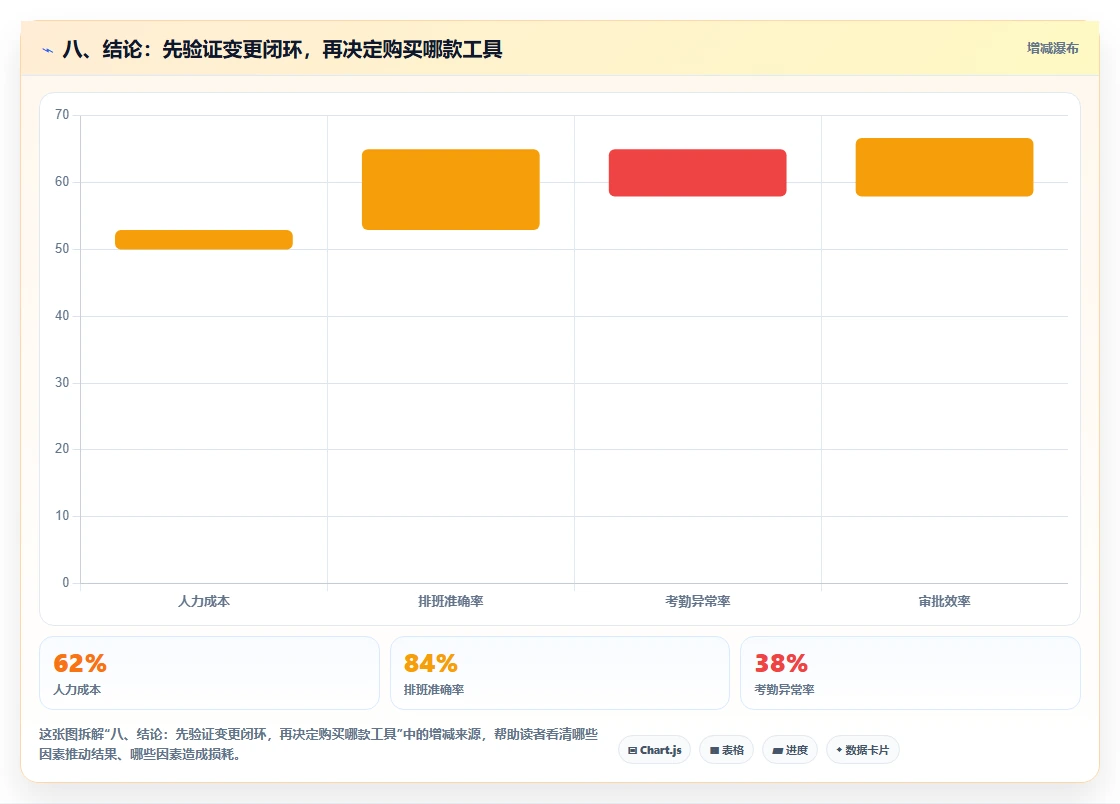The height and width of the screenshot is (804, 1120).
Task: Select the 审批效率 orange waterfall bar
Action: tap(944, 167)
